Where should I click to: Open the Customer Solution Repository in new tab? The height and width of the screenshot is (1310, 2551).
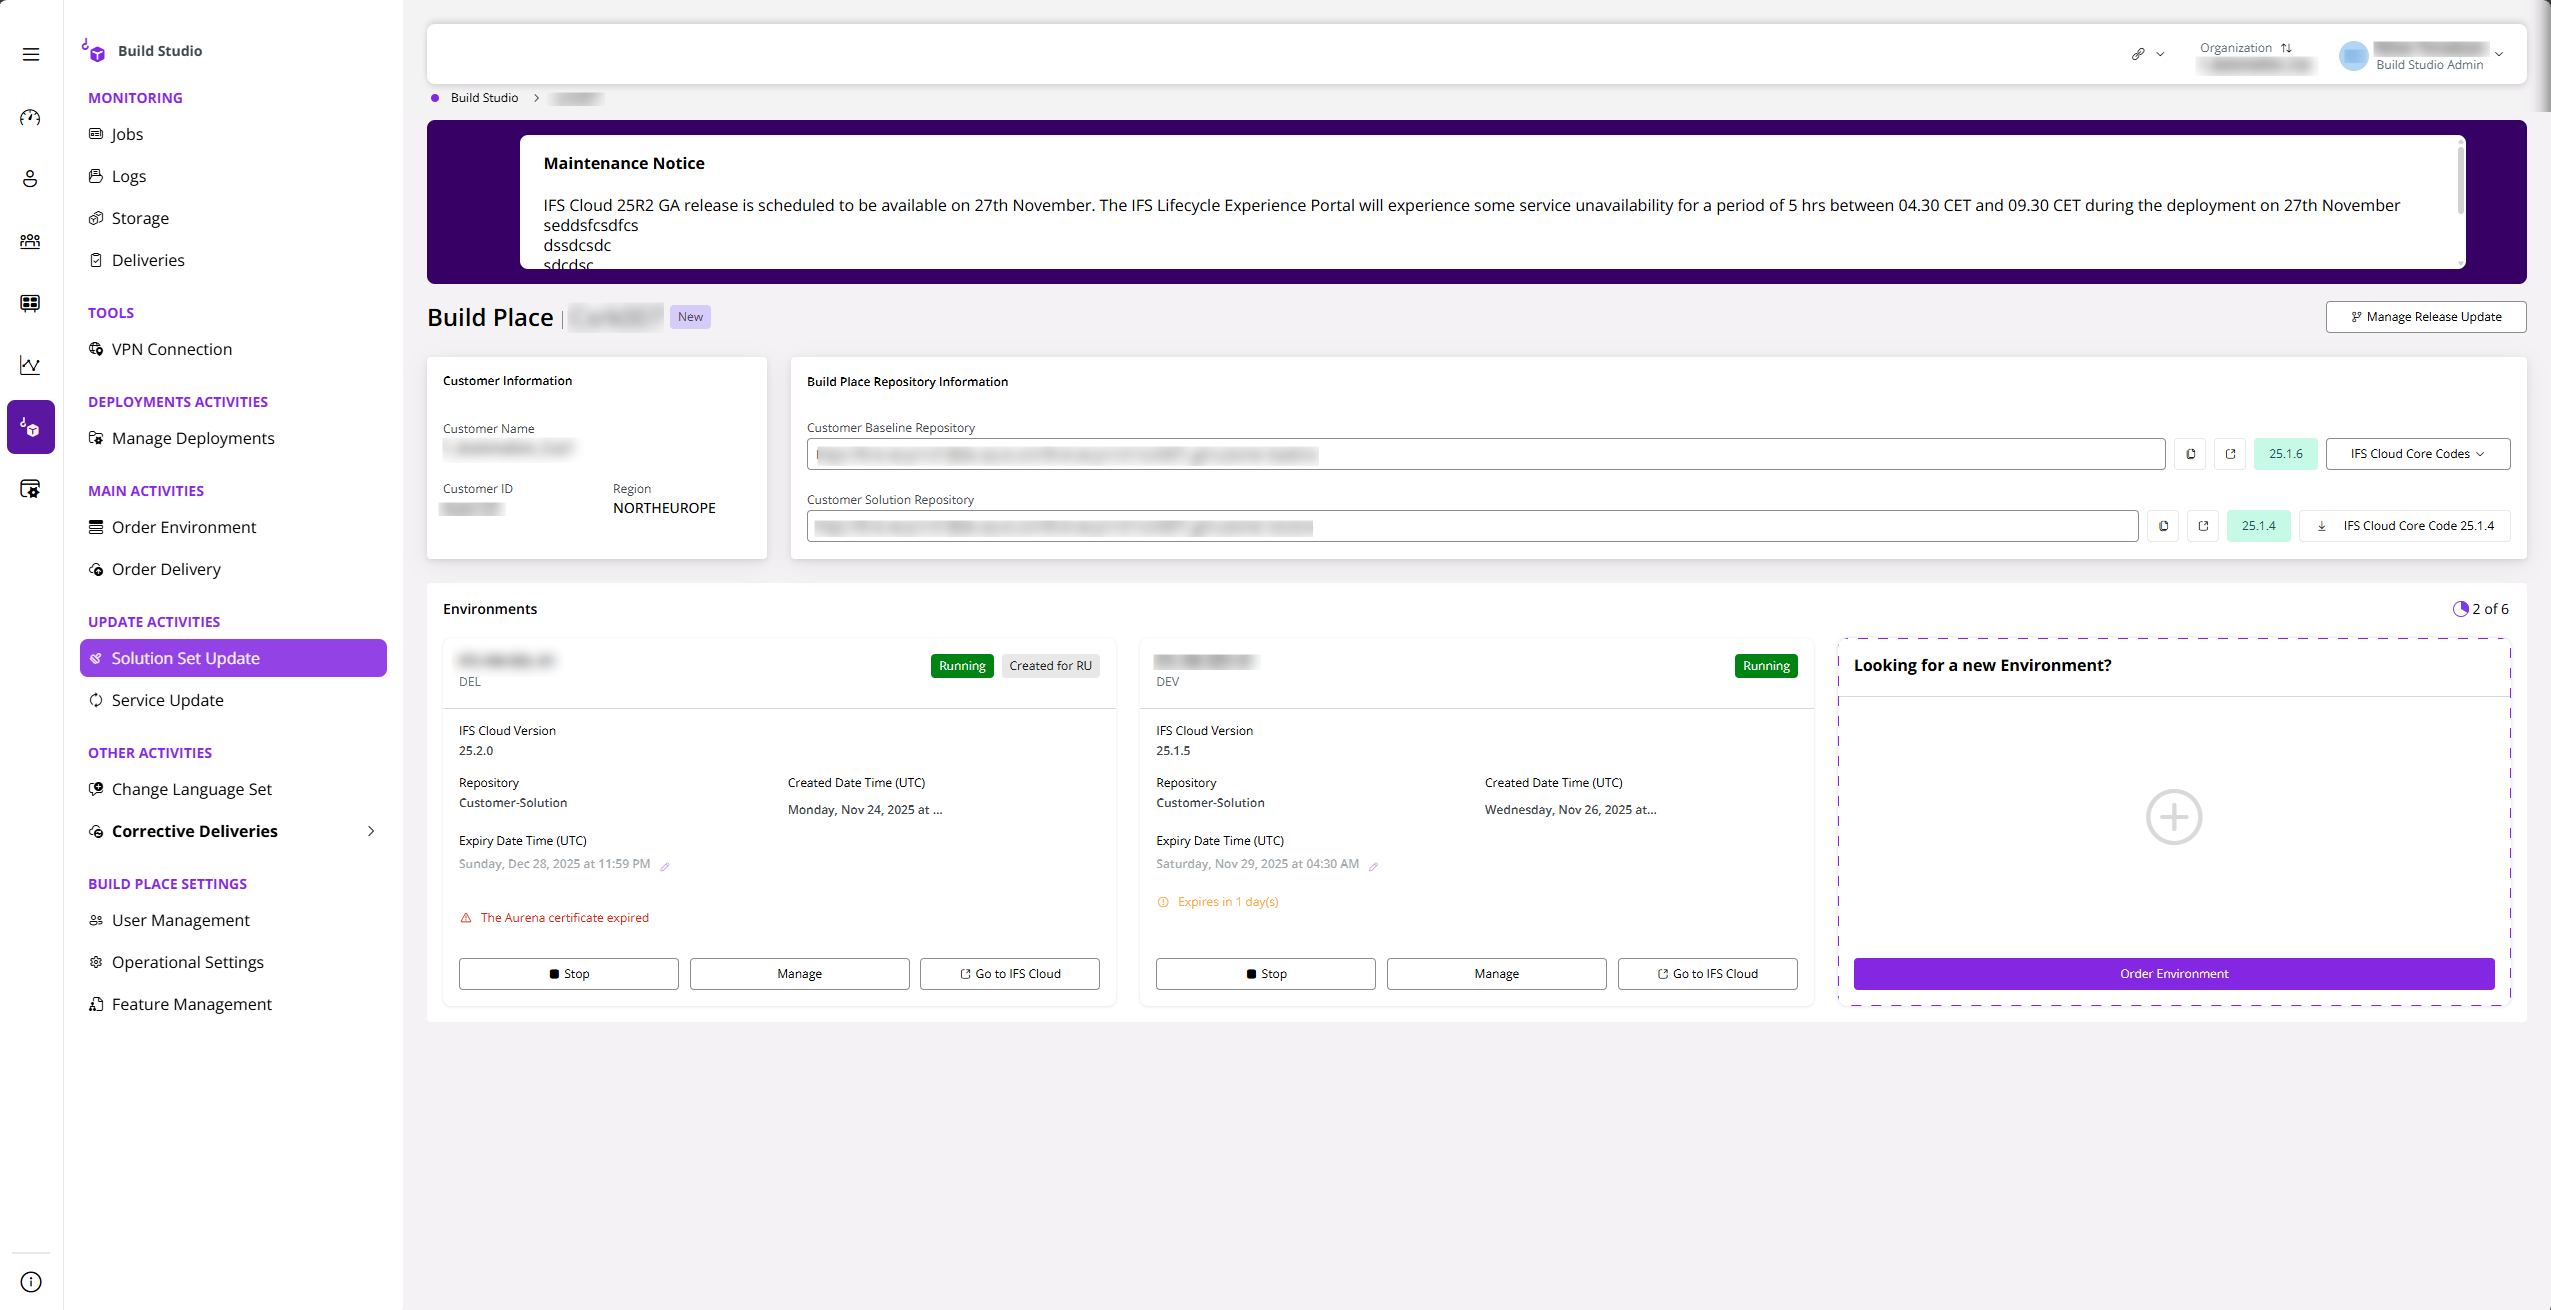(2203, 525)
